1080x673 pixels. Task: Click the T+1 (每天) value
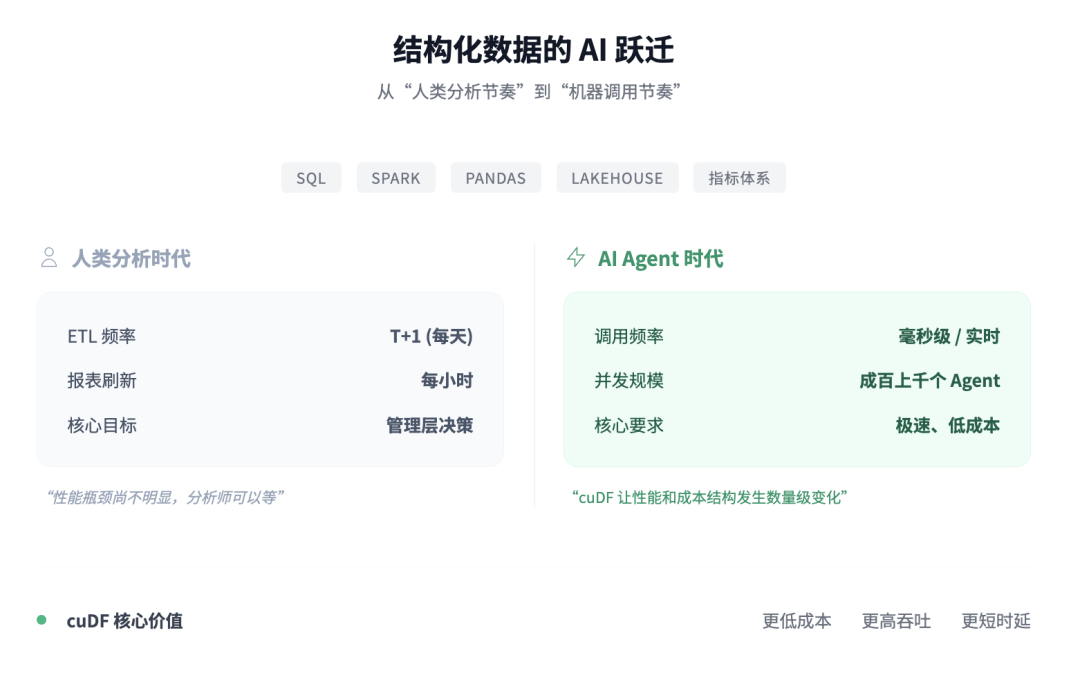[x=431, y=337]
